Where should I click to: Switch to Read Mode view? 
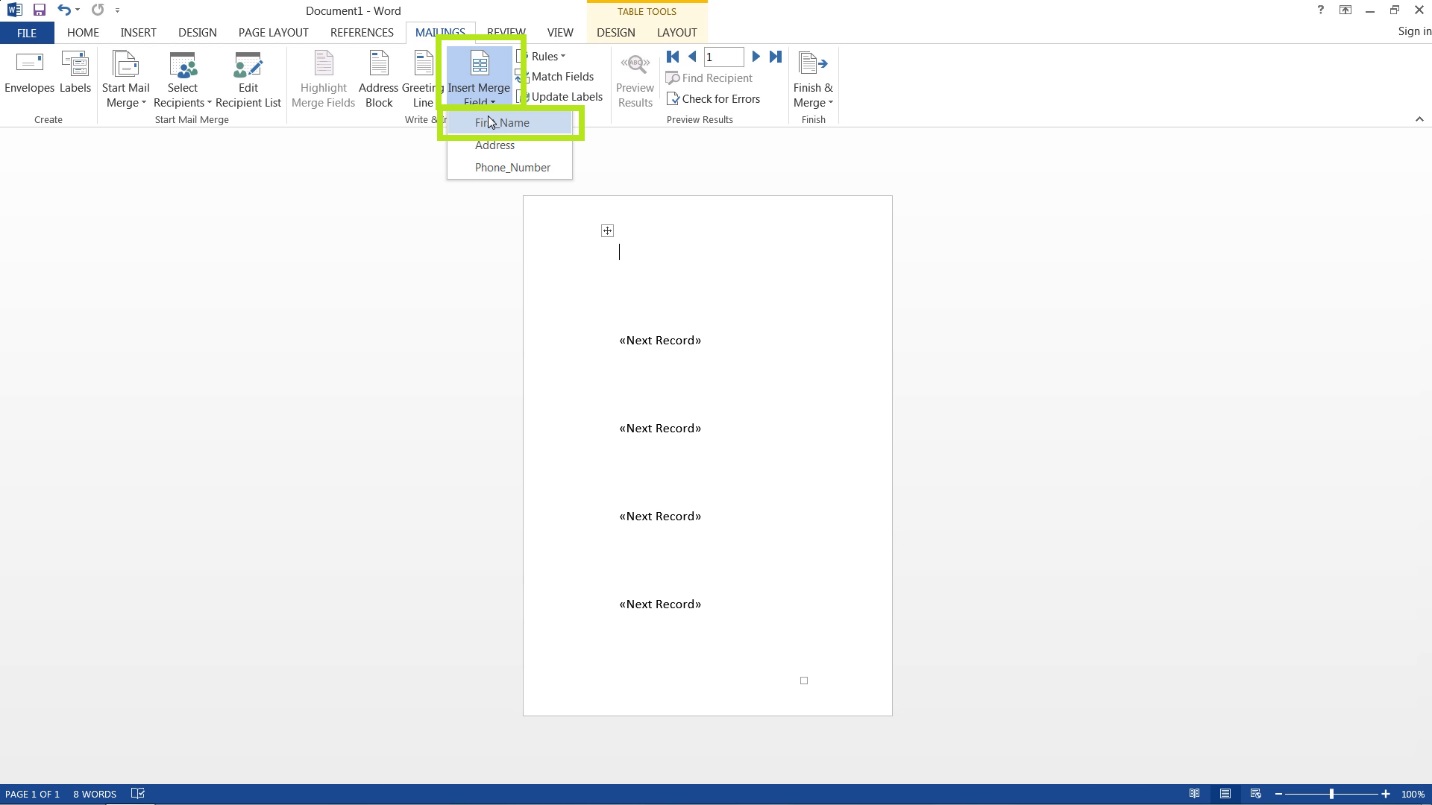tap(1194, 794)
